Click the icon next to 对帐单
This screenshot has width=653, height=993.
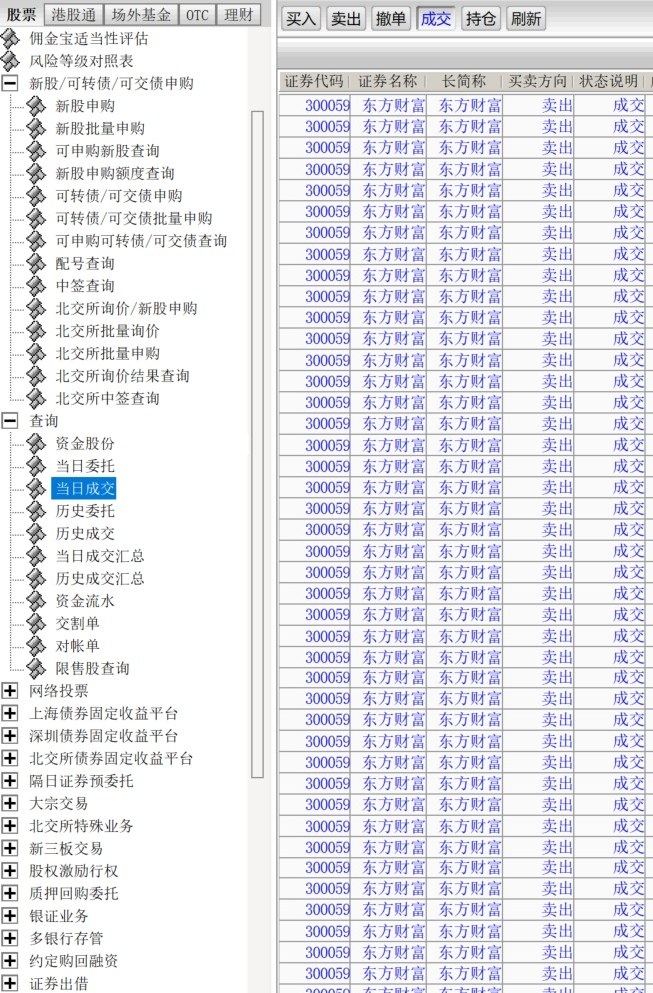(36, 646)
